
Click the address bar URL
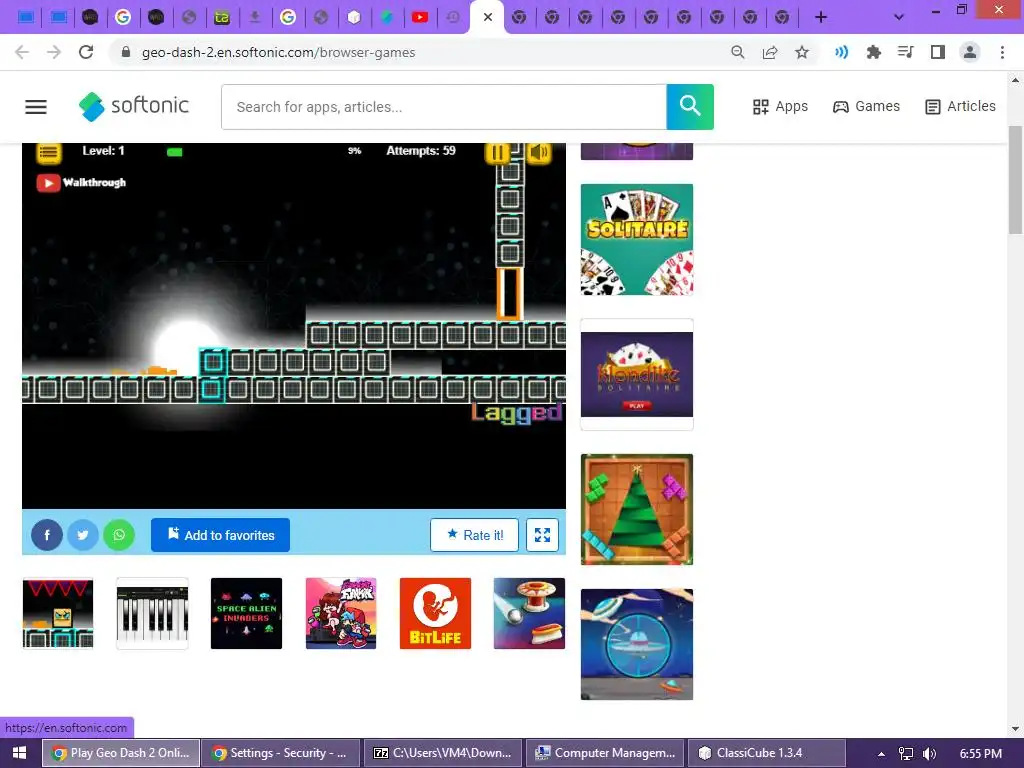pos(278,52)
